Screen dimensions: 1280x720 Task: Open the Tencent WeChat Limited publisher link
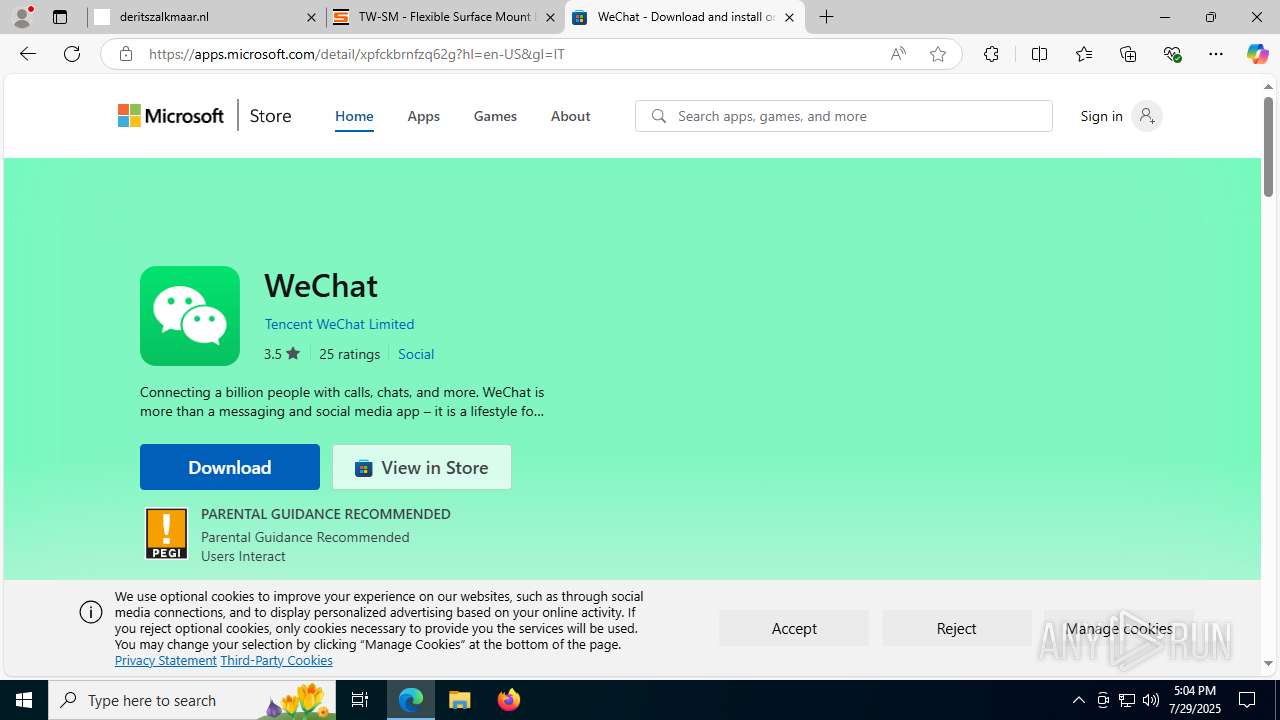[339, 324]
